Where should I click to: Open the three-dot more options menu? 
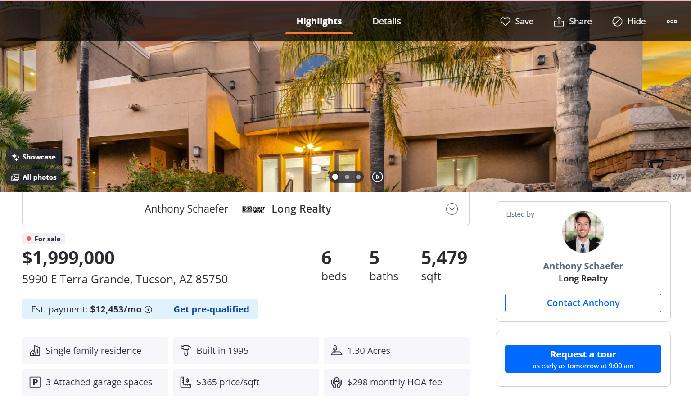click(672, 21)
